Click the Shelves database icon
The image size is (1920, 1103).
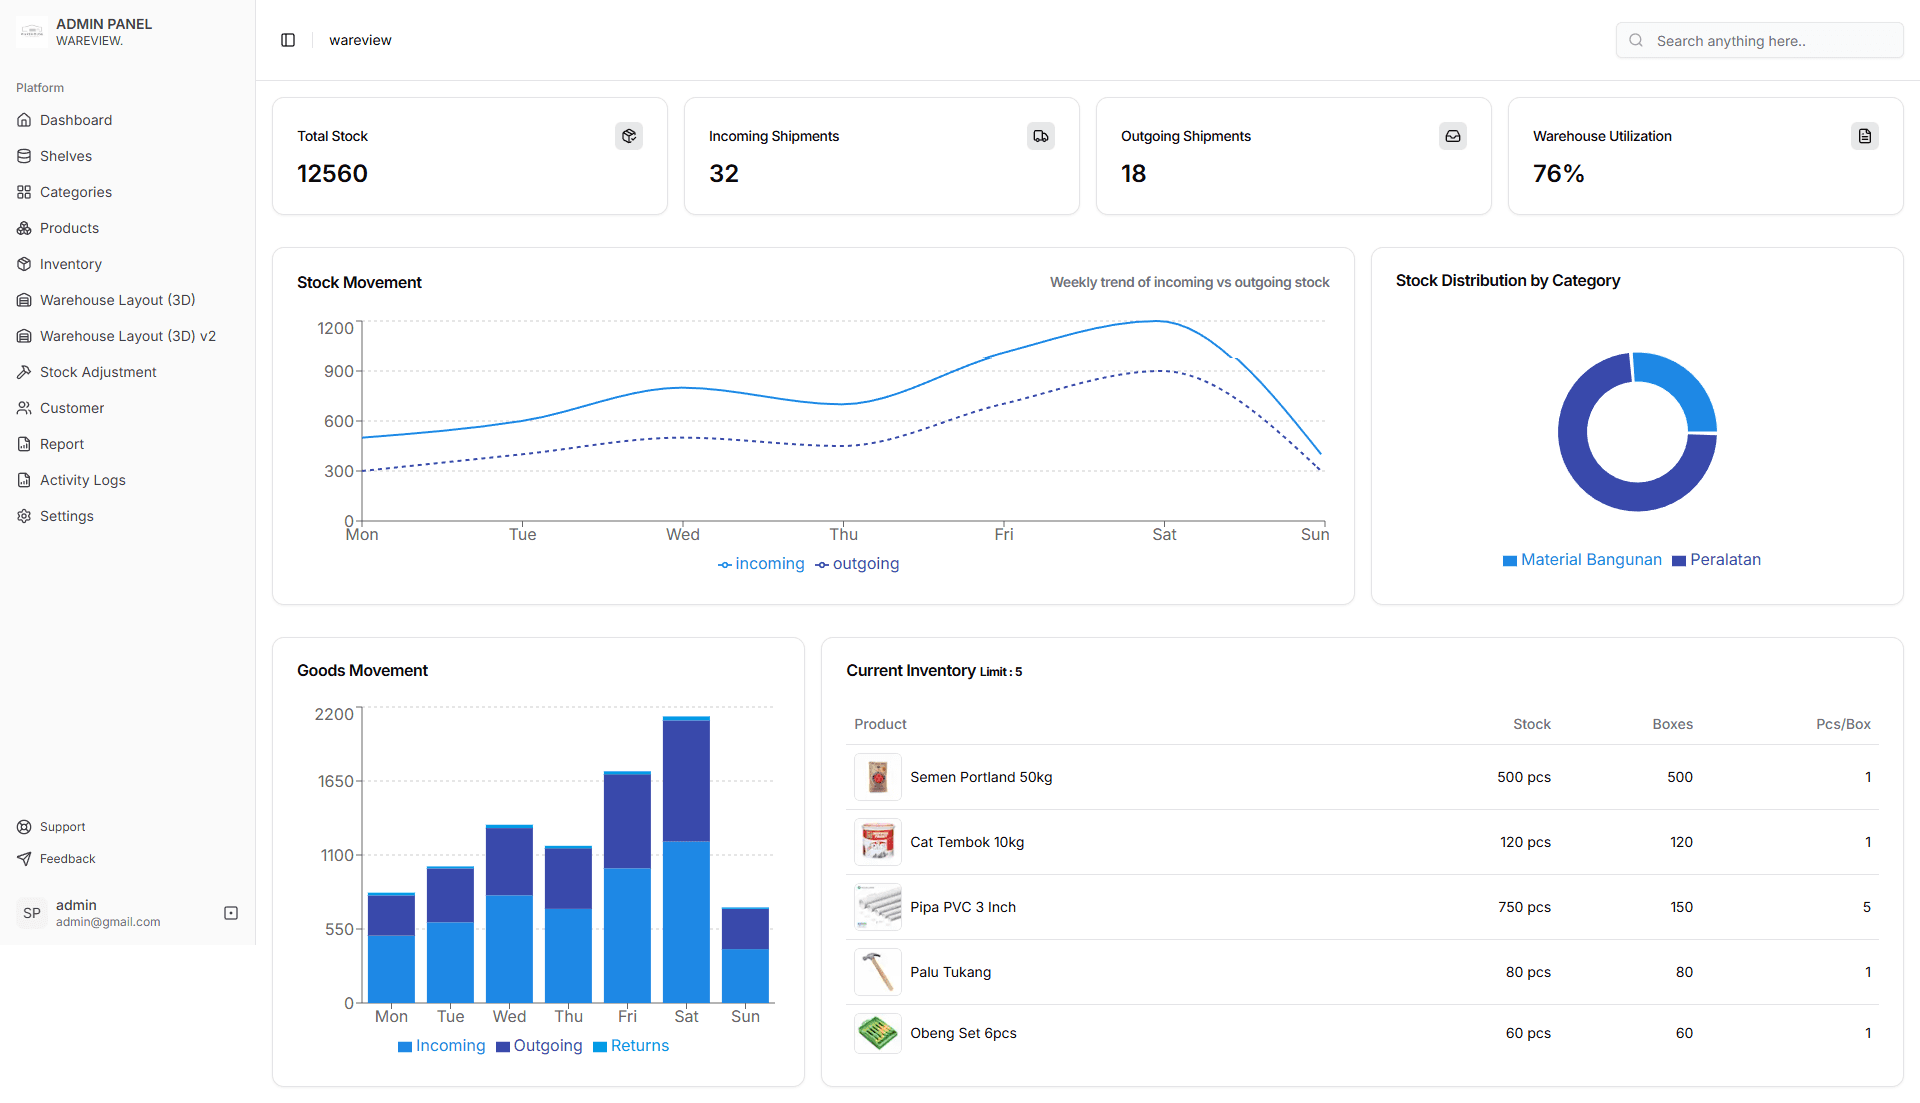24,156
